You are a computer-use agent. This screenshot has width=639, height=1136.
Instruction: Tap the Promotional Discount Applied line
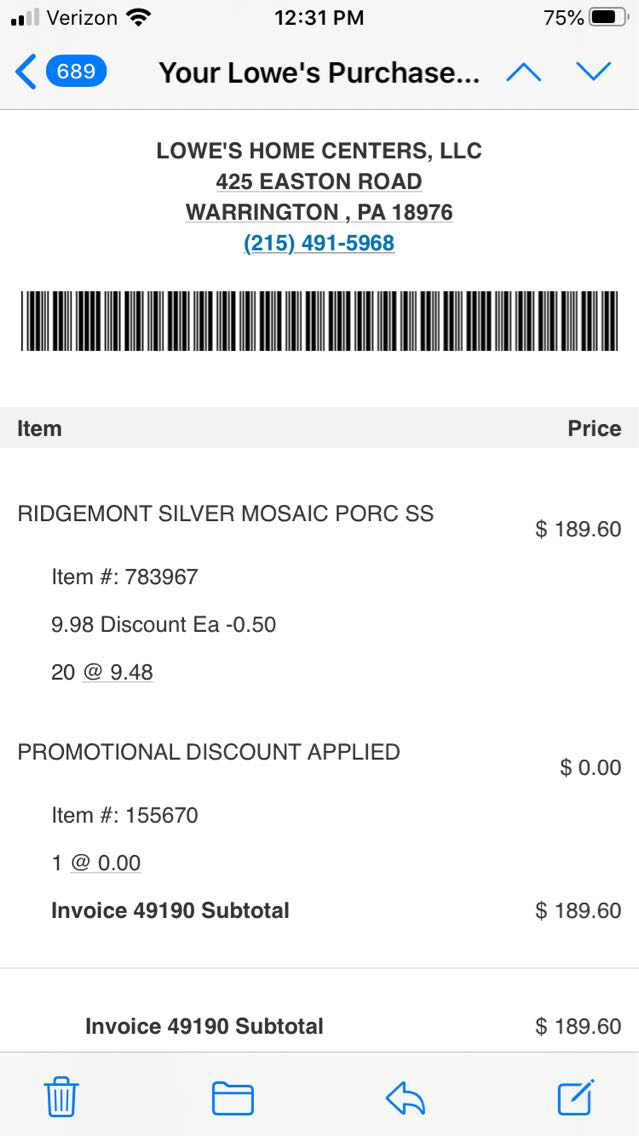point(208,752)
